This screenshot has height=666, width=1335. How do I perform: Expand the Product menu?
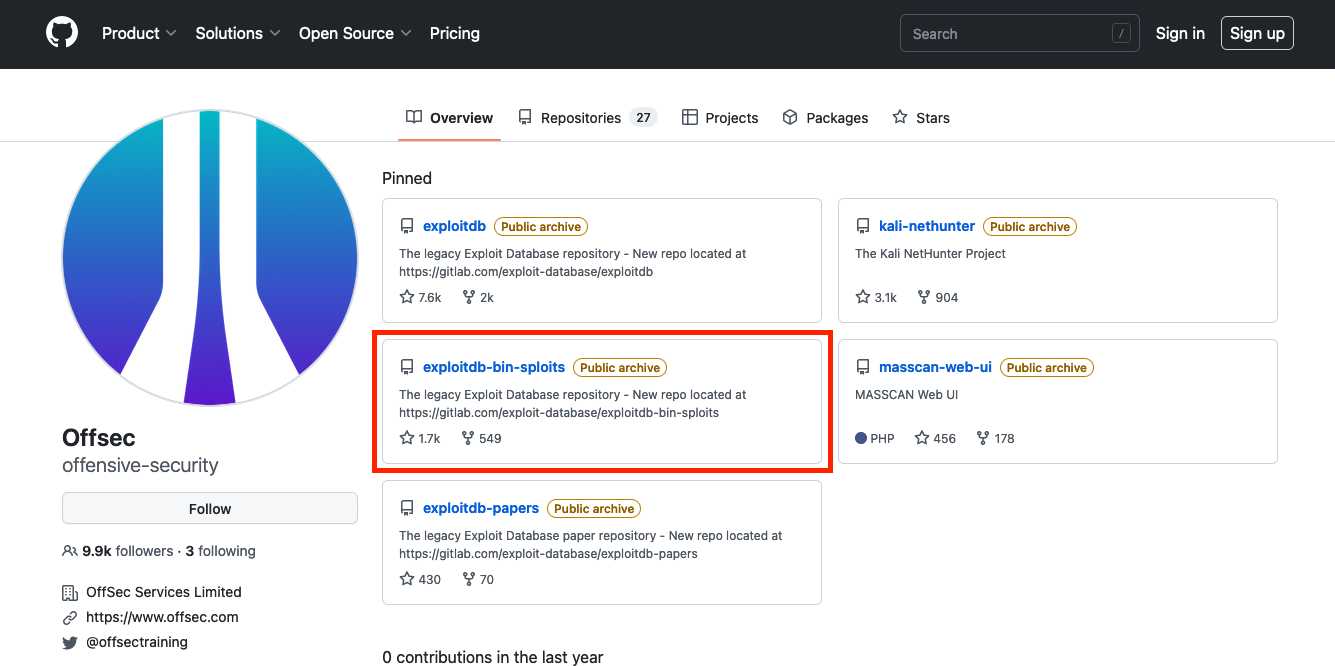[139, 33]
